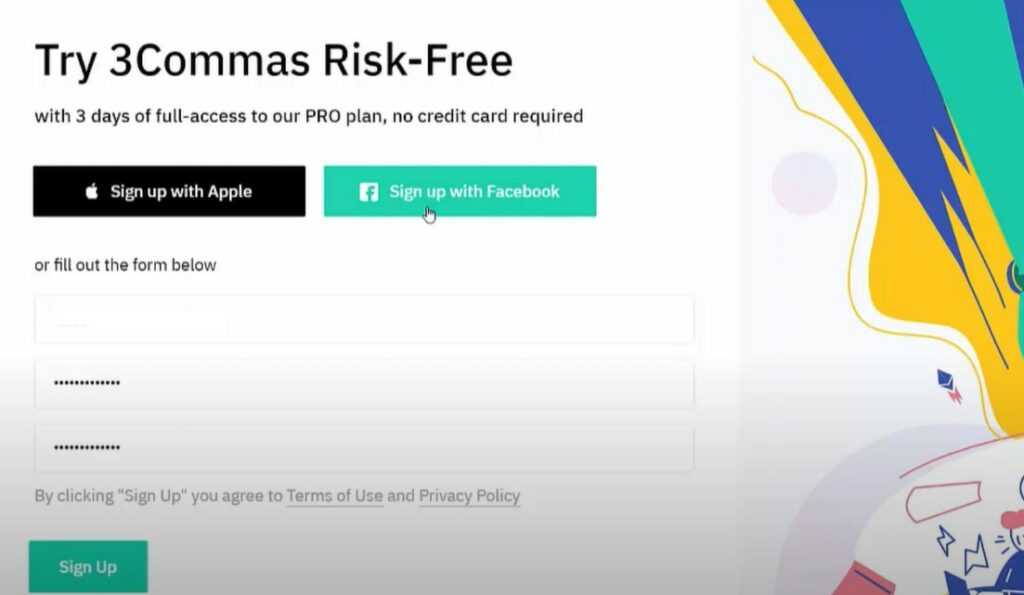The width and height of the screenshot is (1024, 595).
Task: Select the black Apple signup icon area
Action: coord(91,191)
